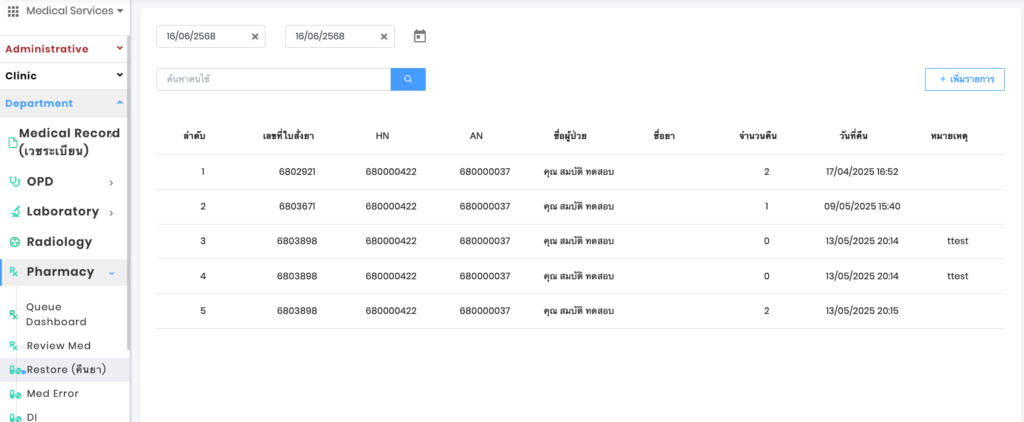Click the Laboratory microscope icon

(x=15, y=212)
